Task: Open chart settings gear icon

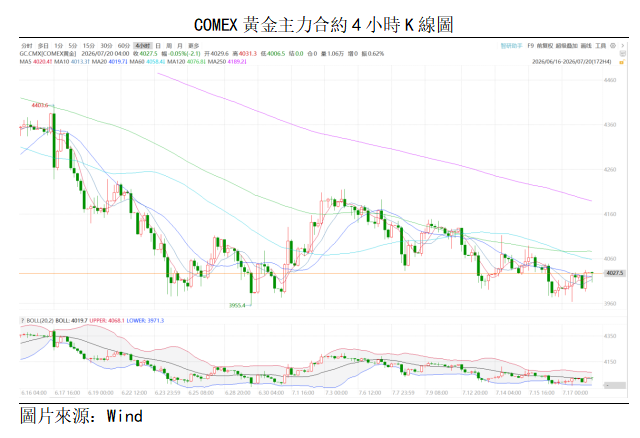Action: 613,46
